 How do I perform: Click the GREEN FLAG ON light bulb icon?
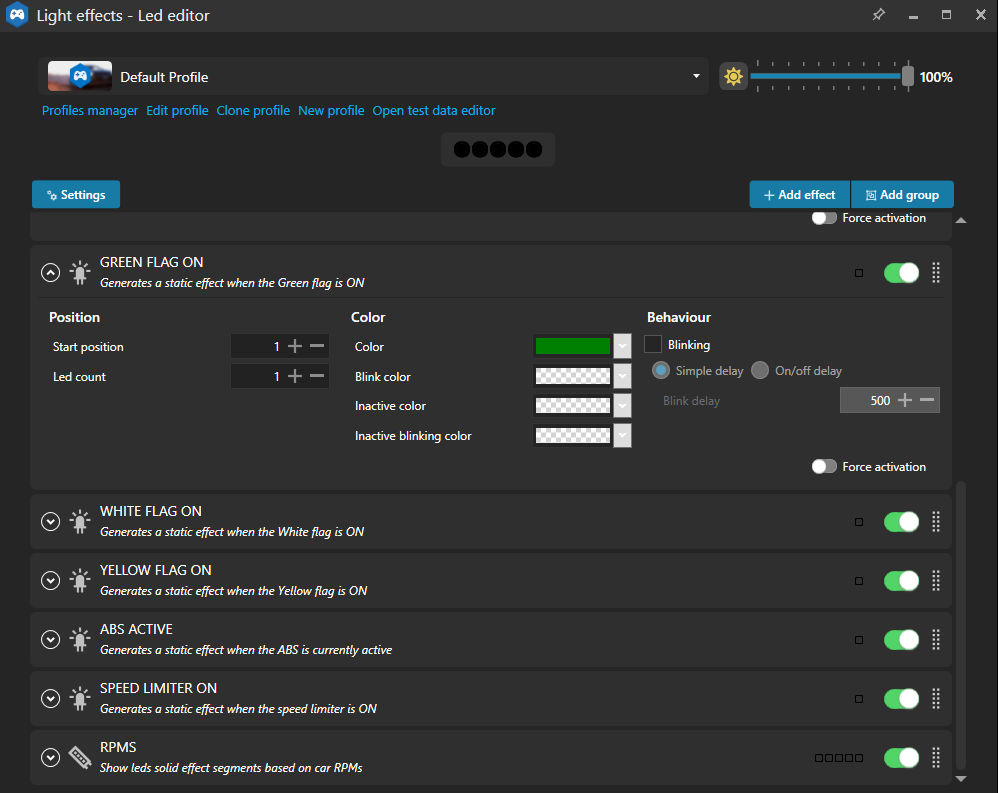point(79,272)
